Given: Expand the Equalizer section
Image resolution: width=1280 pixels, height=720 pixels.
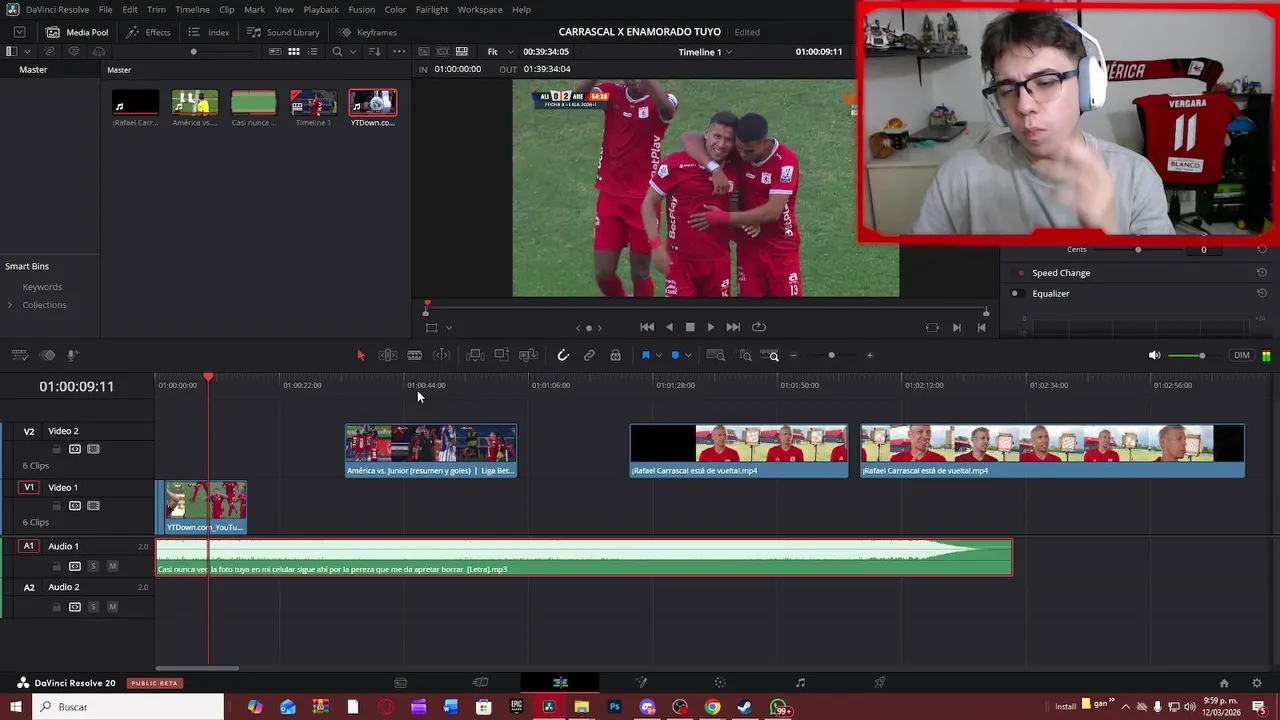Looking at the screenshot, I should [x=1051, y=294].
